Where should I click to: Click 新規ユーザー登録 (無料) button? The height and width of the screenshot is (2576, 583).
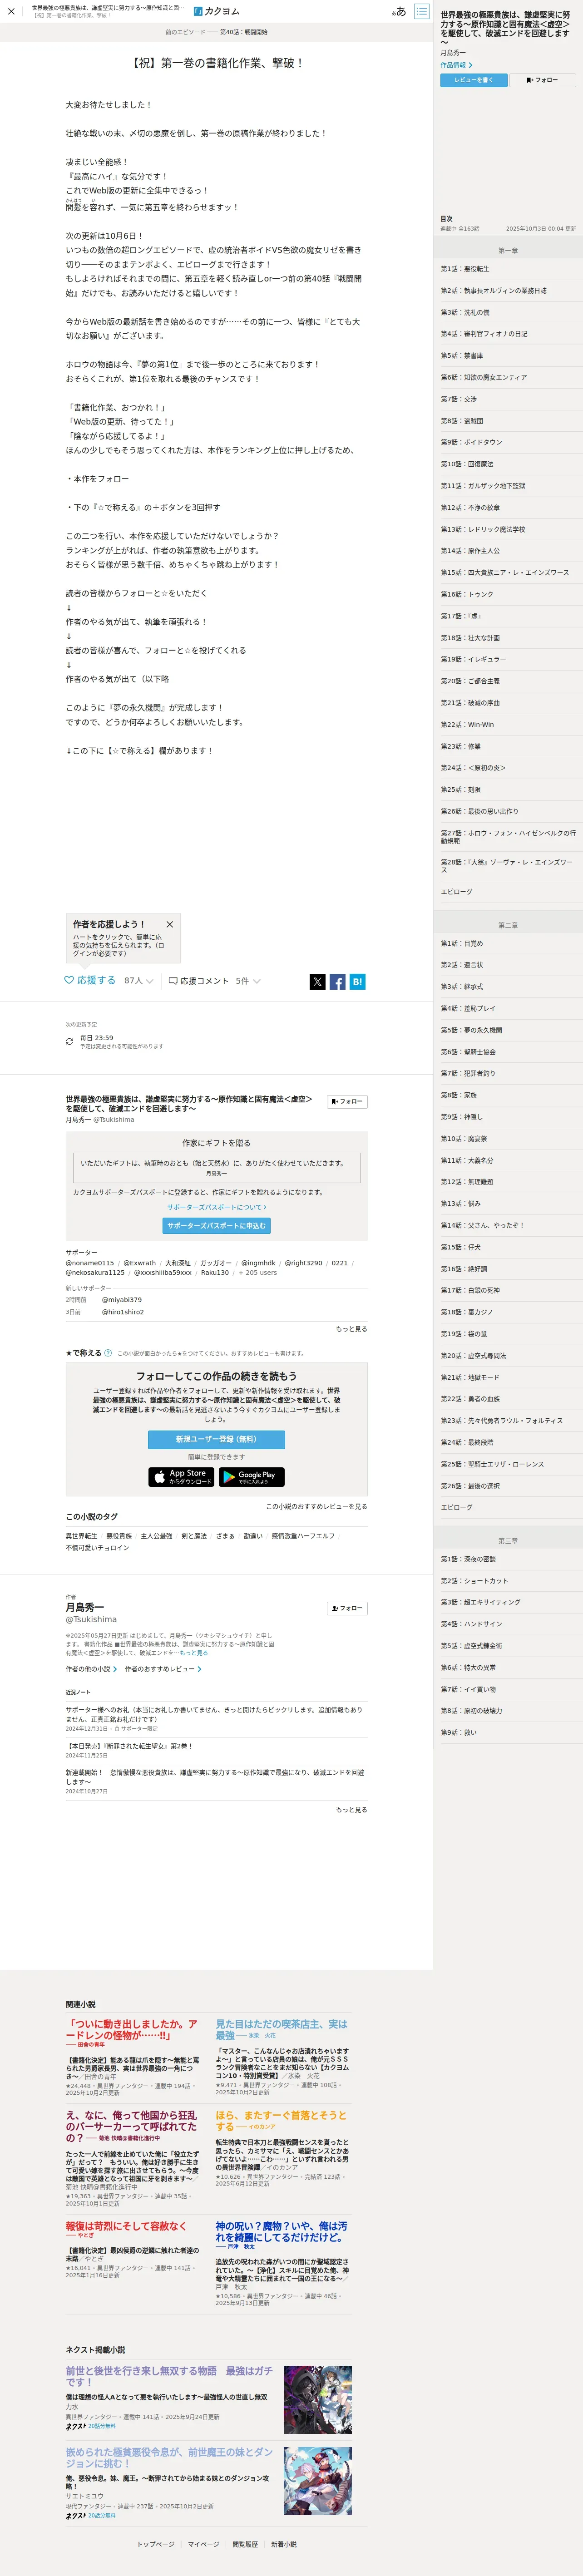pos(216,1439)
